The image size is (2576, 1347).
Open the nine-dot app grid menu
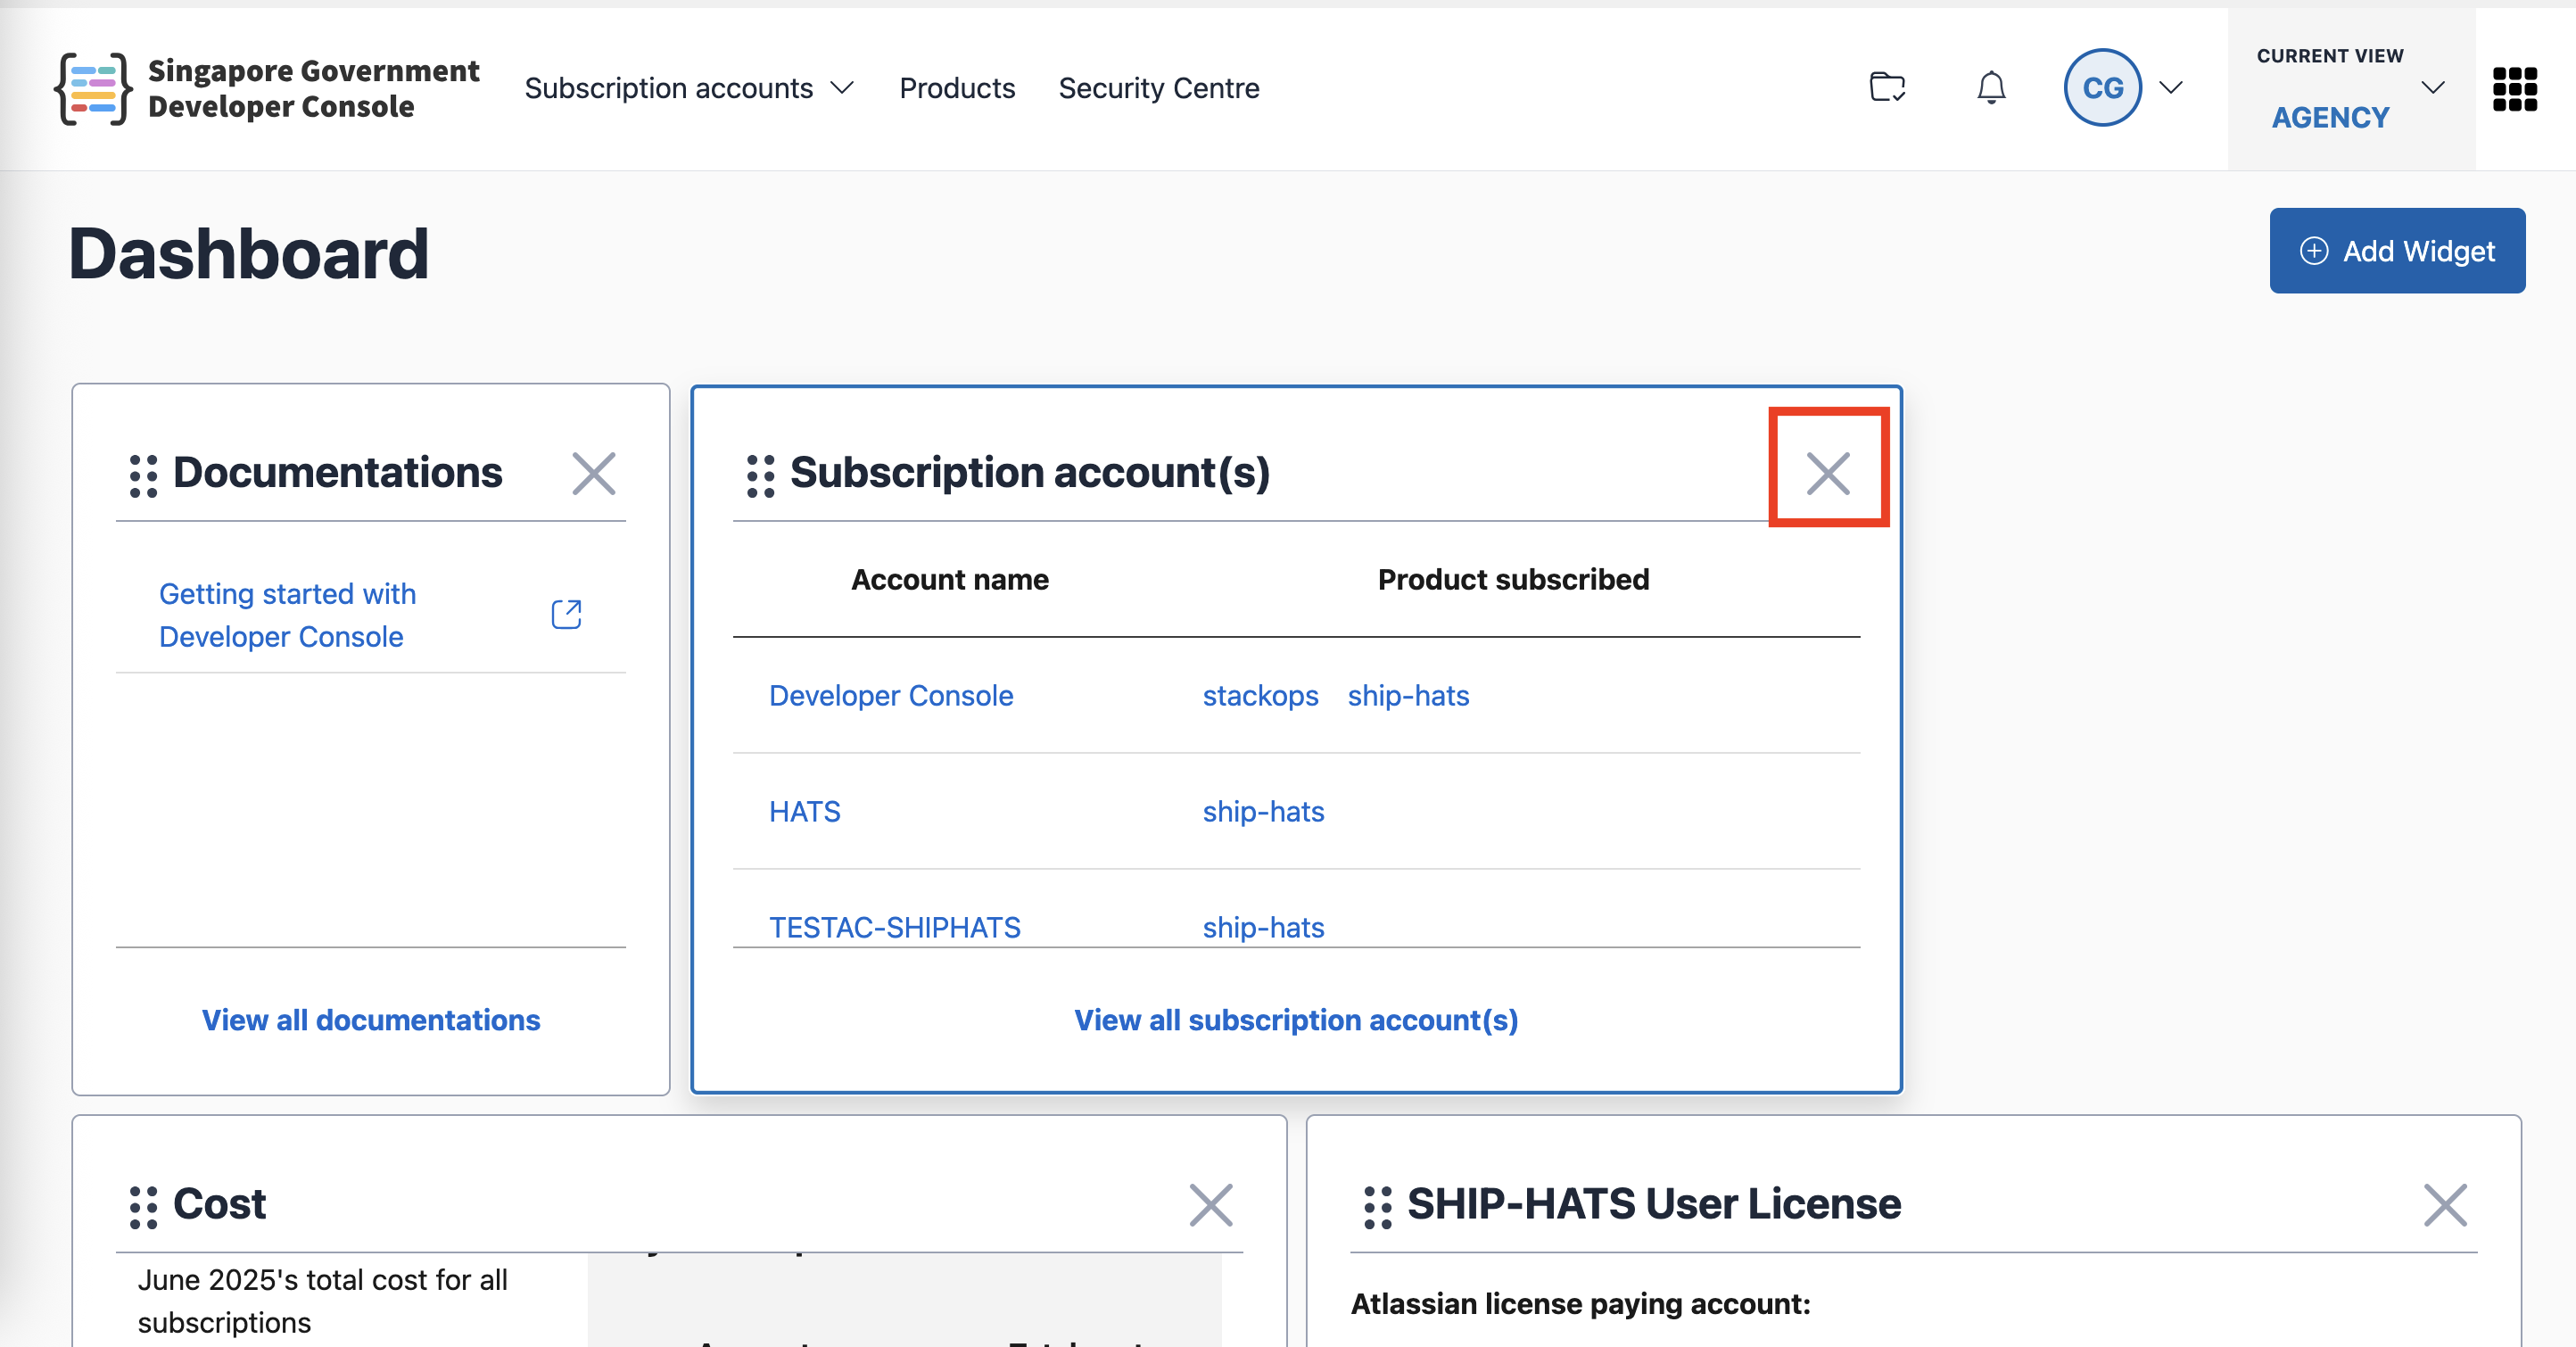coord(2514,89)
